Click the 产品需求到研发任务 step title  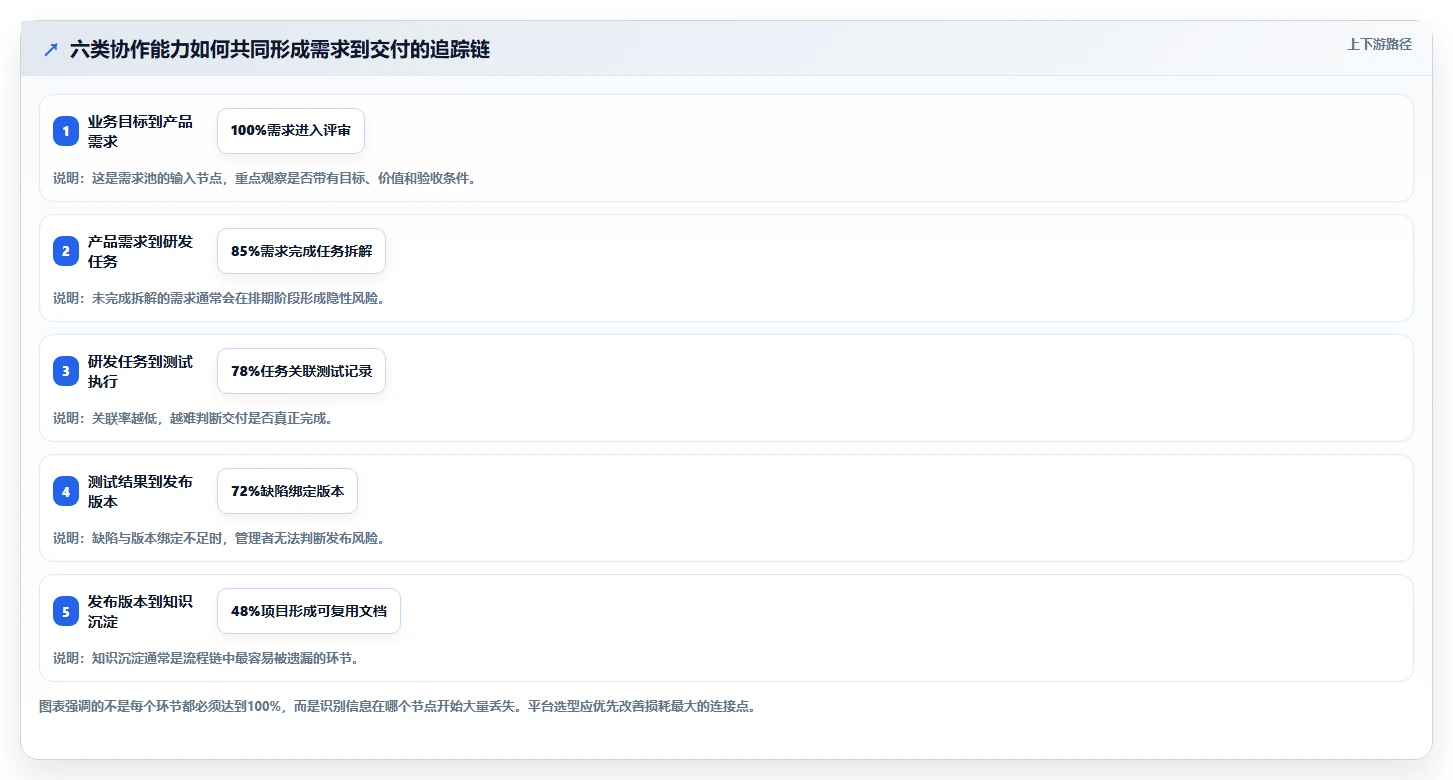[x=140, y=251]
